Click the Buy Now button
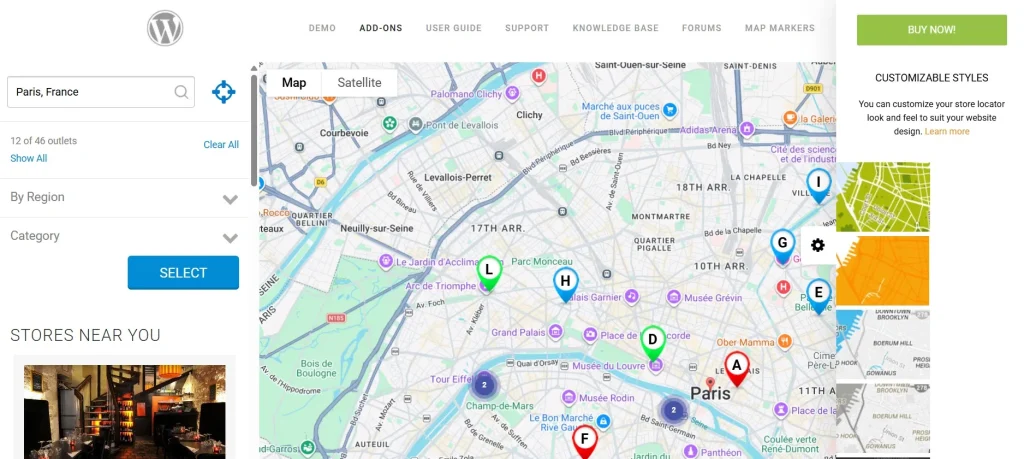This screenshot has width=1024, height=459. pos(931,30)
